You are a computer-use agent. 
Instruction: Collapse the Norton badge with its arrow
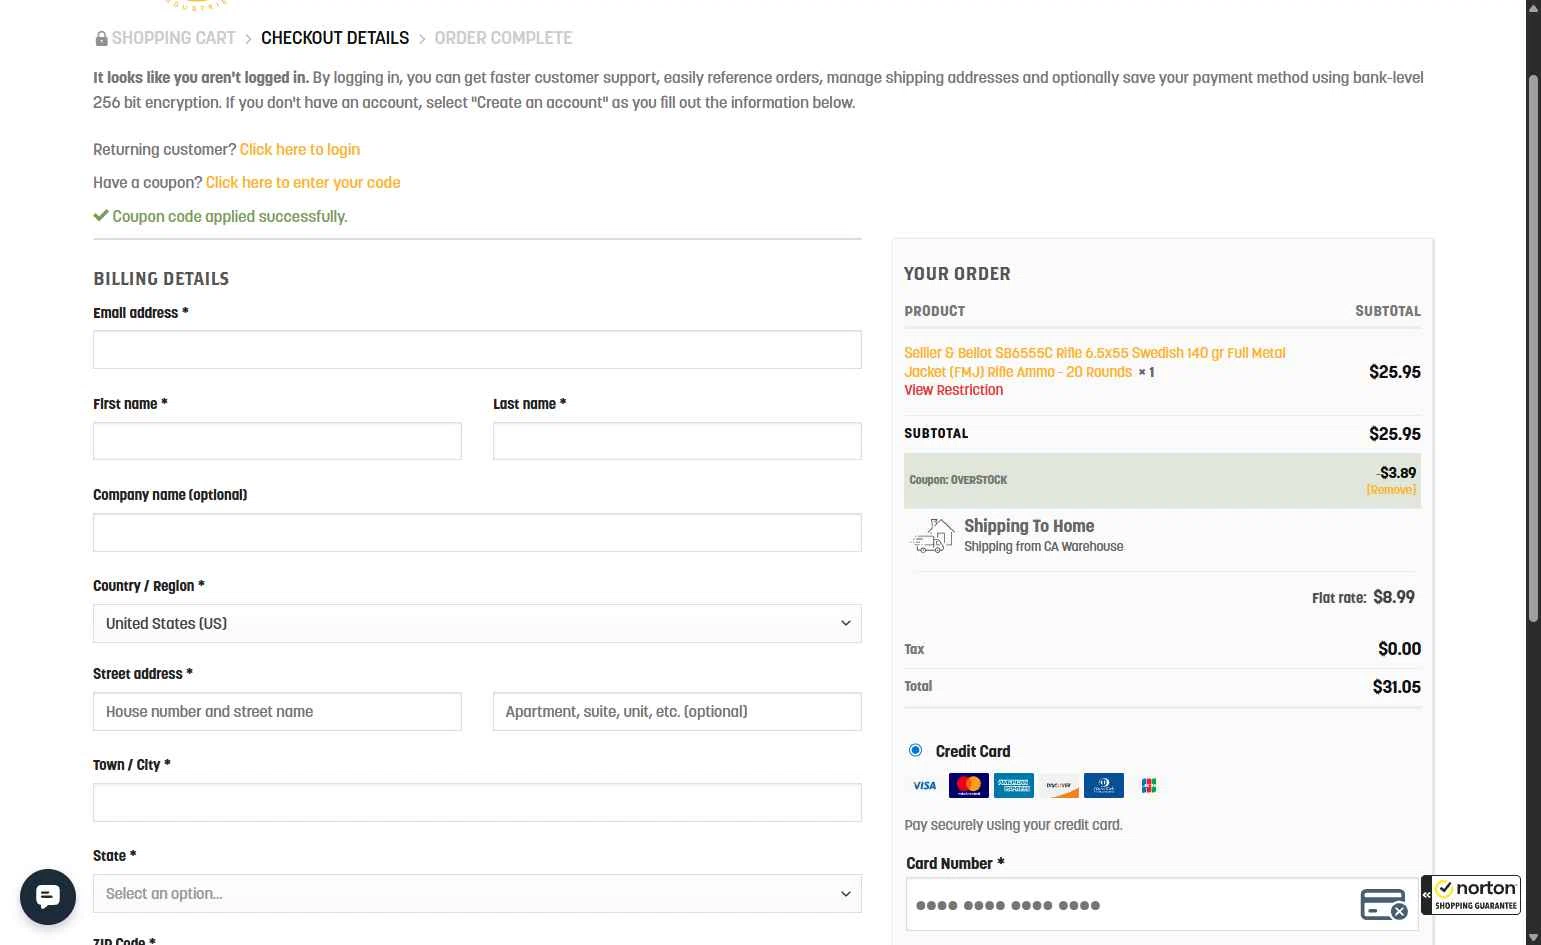pos(1427,895)
